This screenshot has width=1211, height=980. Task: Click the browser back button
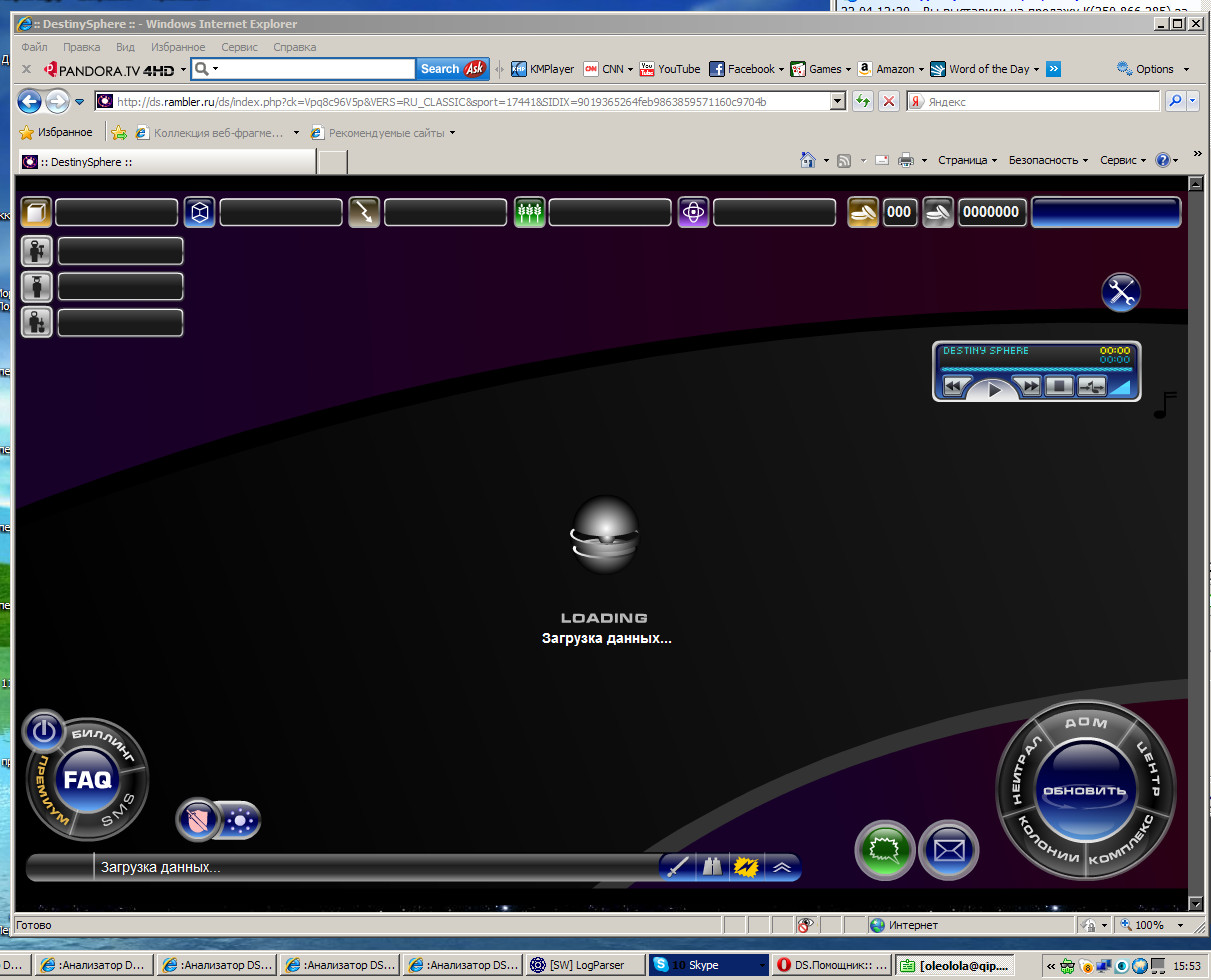tap(29, 101)
